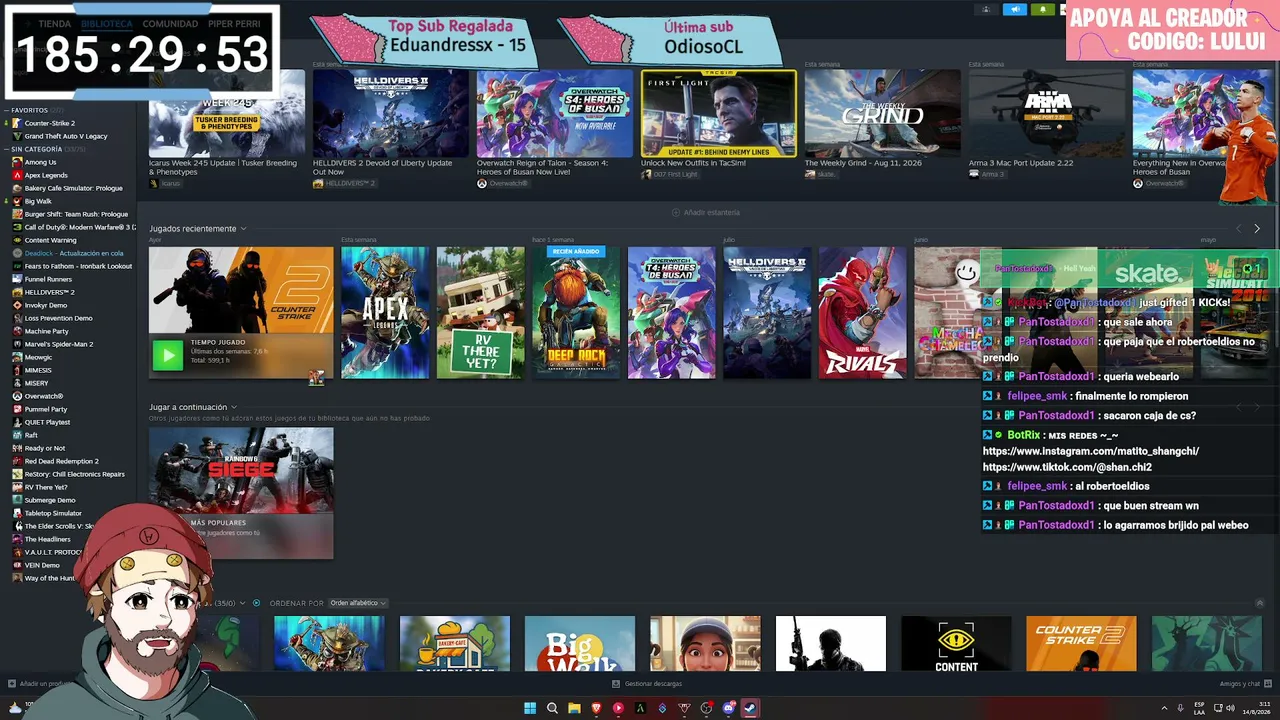
Task: Switch to Steam on the taskbar
Action: [750, 708]
